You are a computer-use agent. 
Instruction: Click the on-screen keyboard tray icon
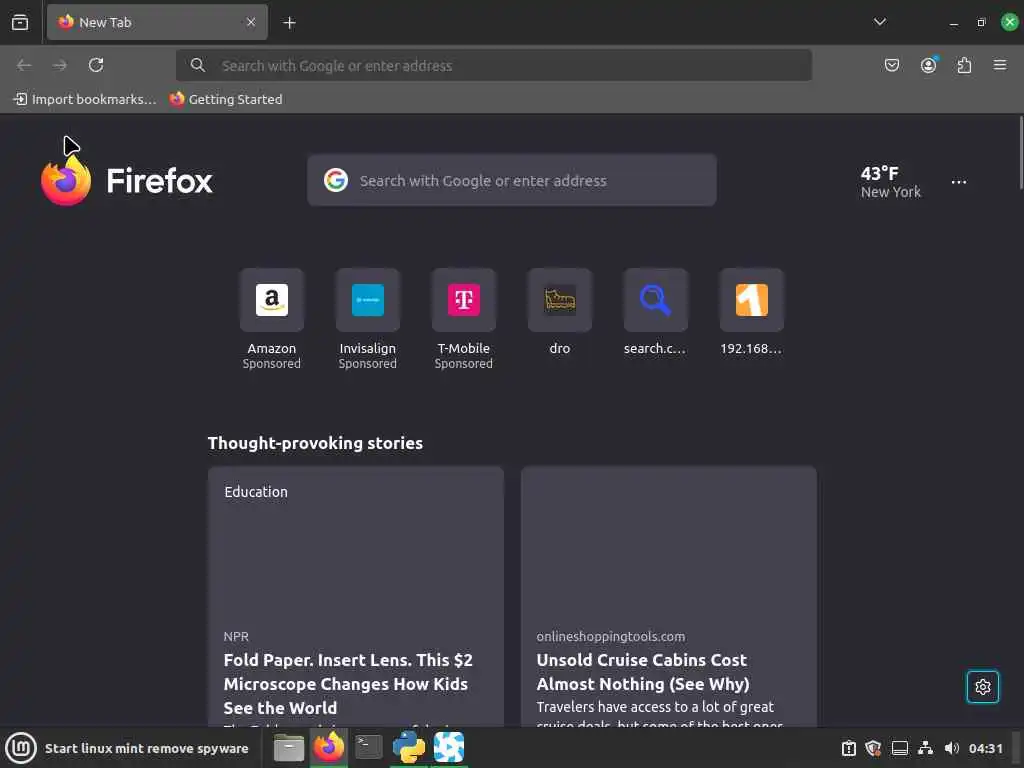pyautogui.click(x=900, y=748)
